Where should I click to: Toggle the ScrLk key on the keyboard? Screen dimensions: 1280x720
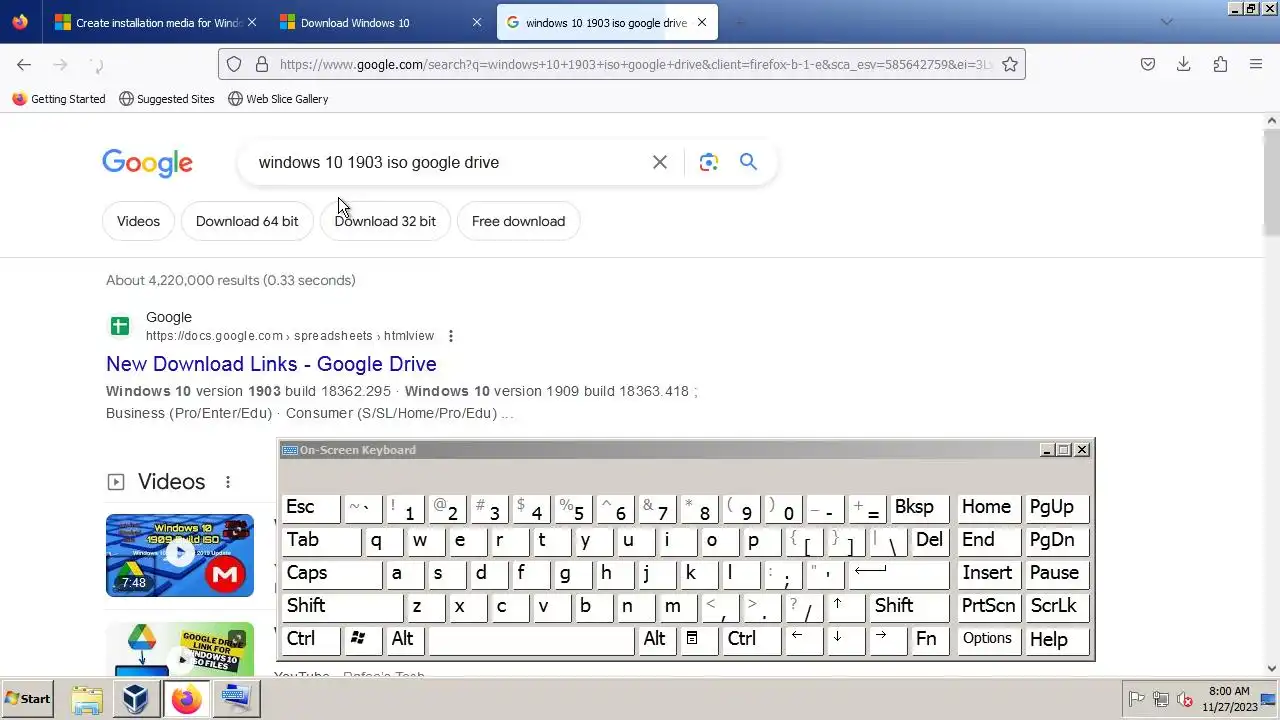(1058, 607)
